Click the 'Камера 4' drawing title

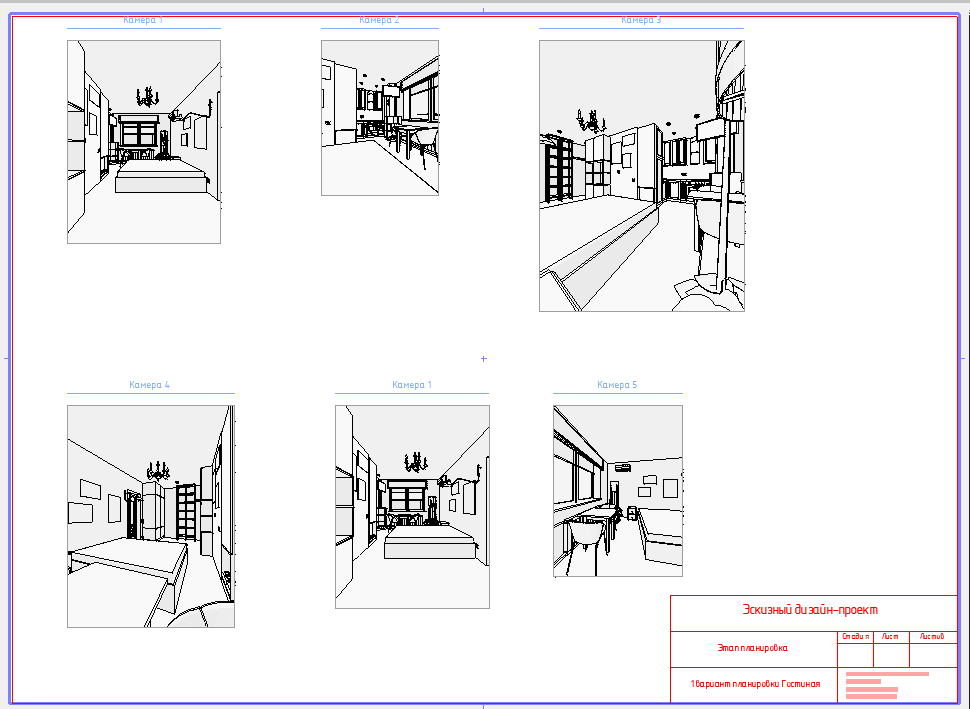tap(149, 385)
